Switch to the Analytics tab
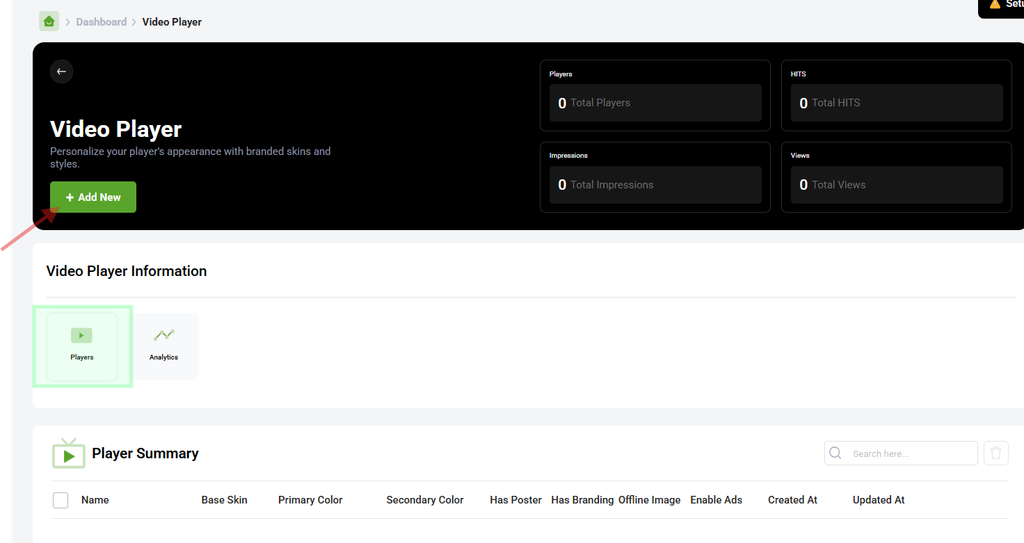Image resolution: width=1024 pixels, height=543 pixels. [164, 346]
